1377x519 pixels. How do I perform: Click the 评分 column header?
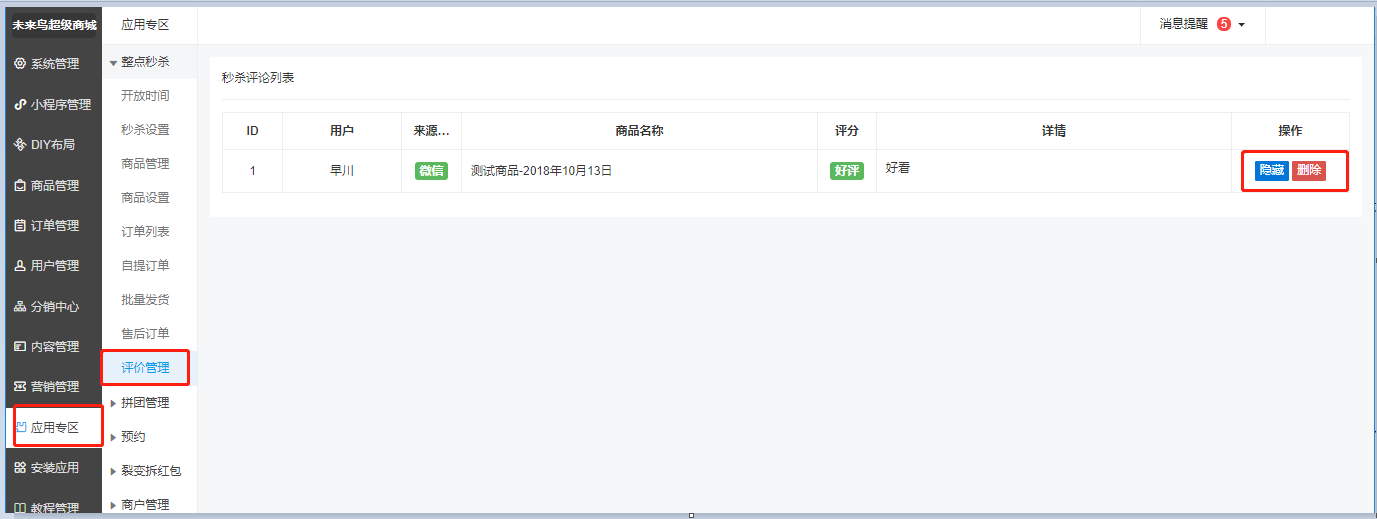coord(847,131)
